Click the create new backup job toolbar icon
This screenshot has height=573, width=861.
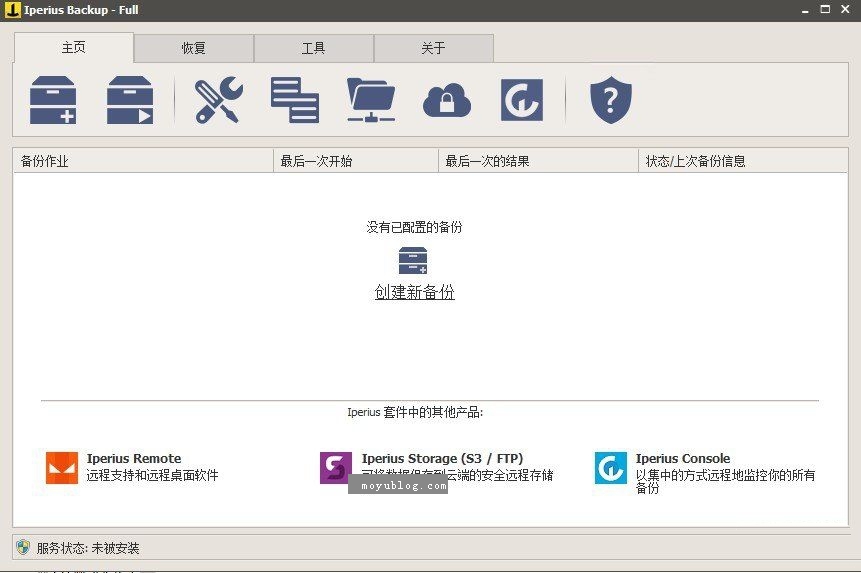(x=53, y=100)
